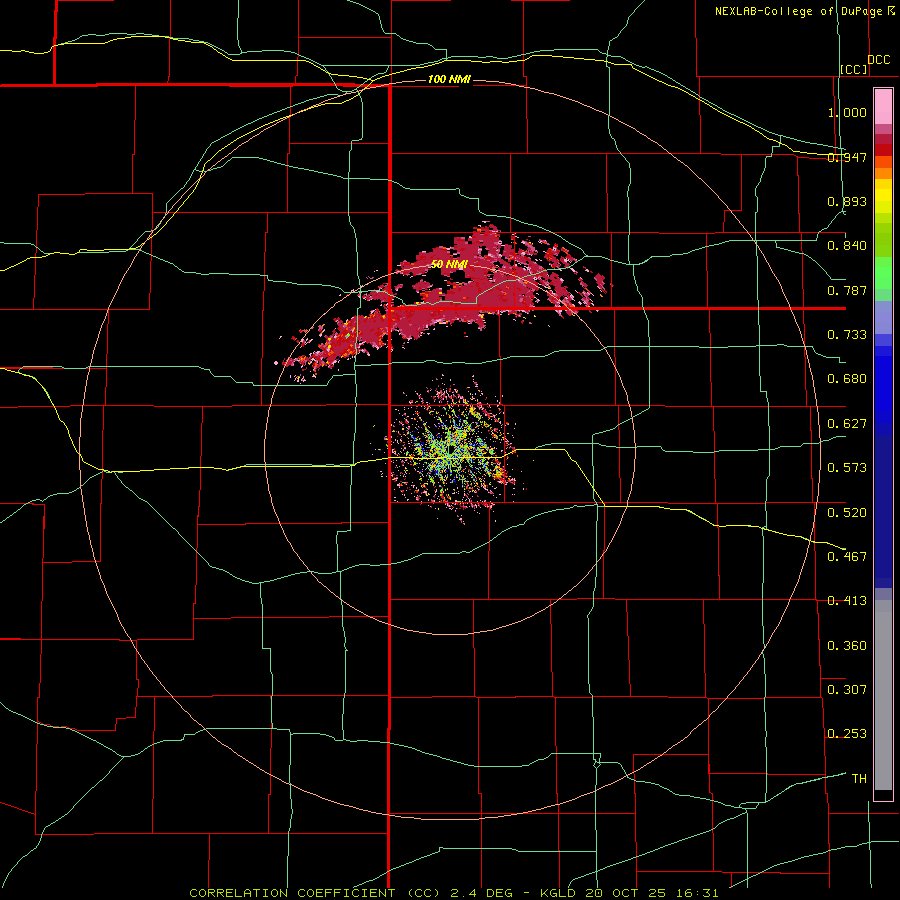The width and height of the screenshot is (900, 900).
Task: Select the 0.680 scale value
Action: point(847,379)
